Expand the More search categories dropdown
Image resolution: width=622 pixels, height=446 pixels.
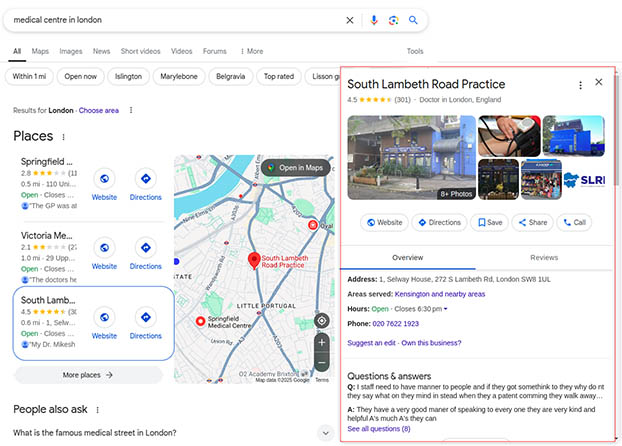pos(251,51)
